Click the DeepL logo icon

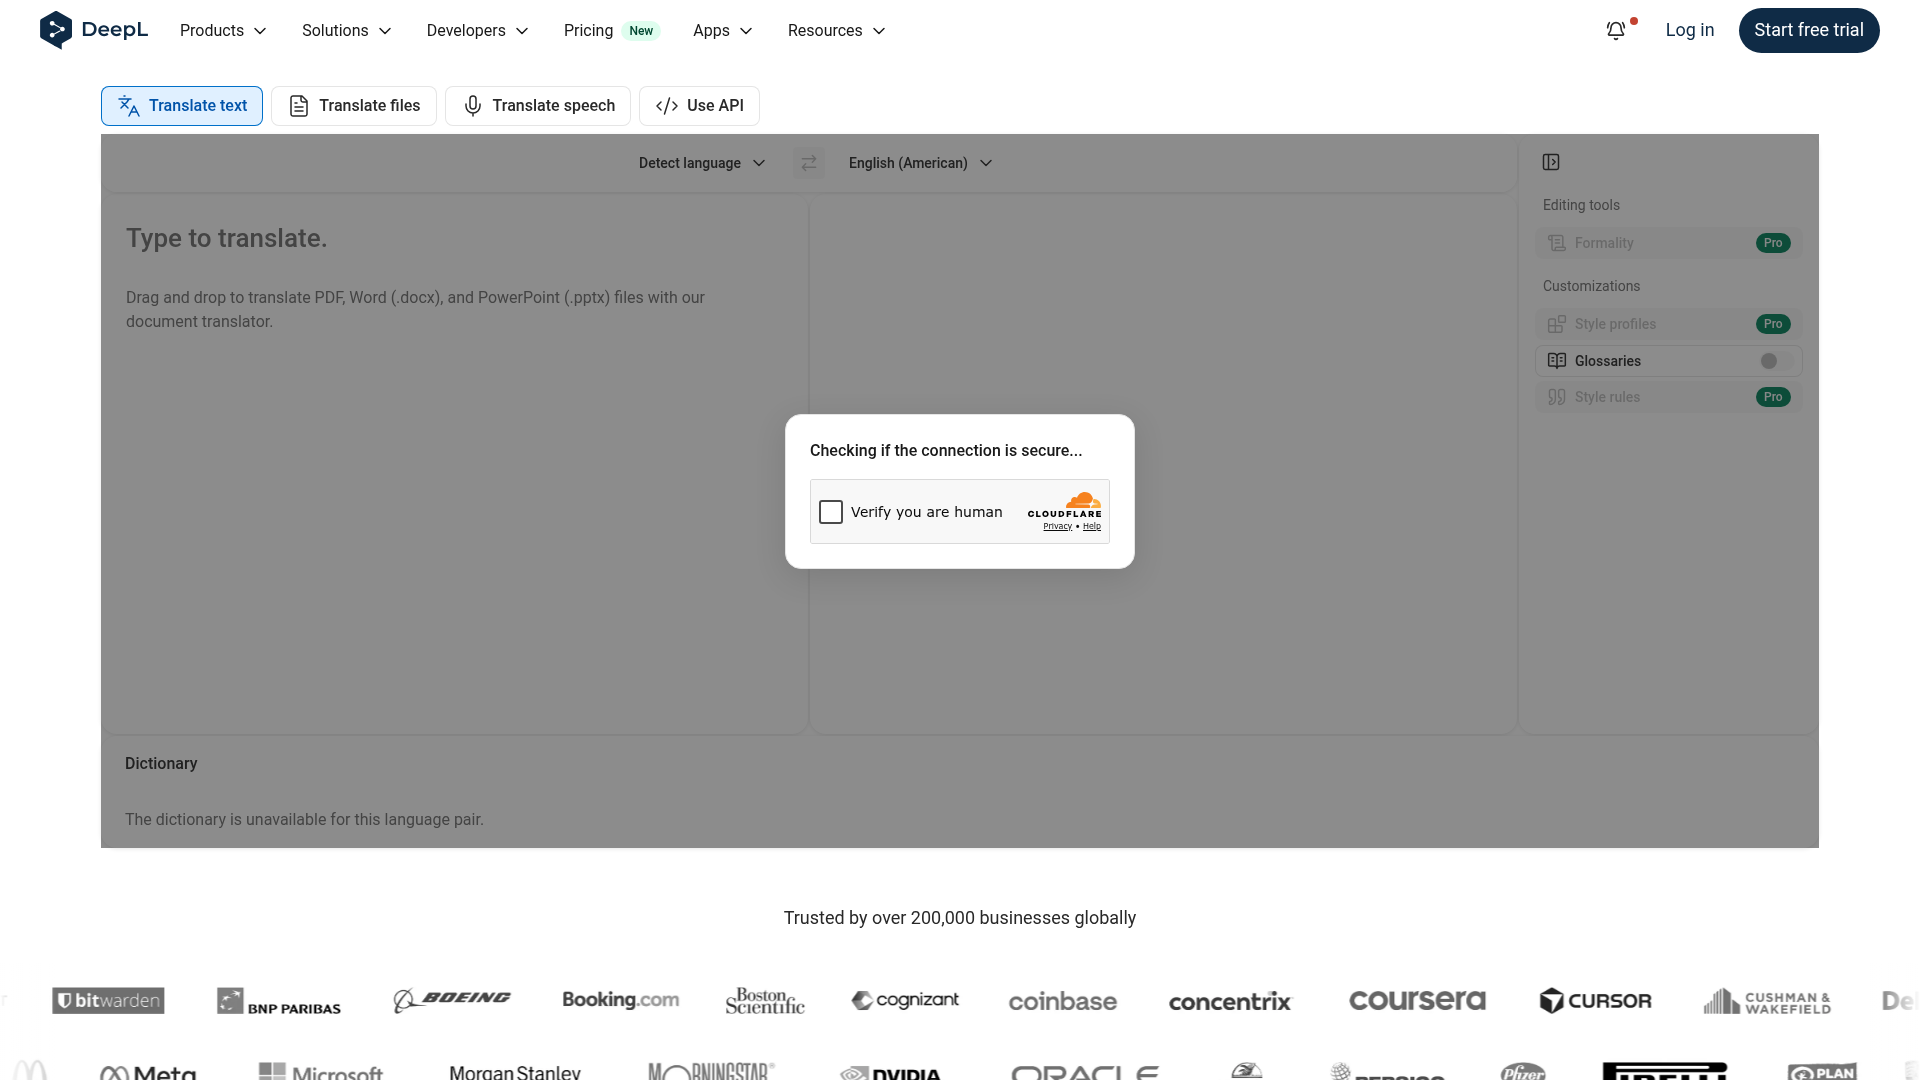[56, 30]
